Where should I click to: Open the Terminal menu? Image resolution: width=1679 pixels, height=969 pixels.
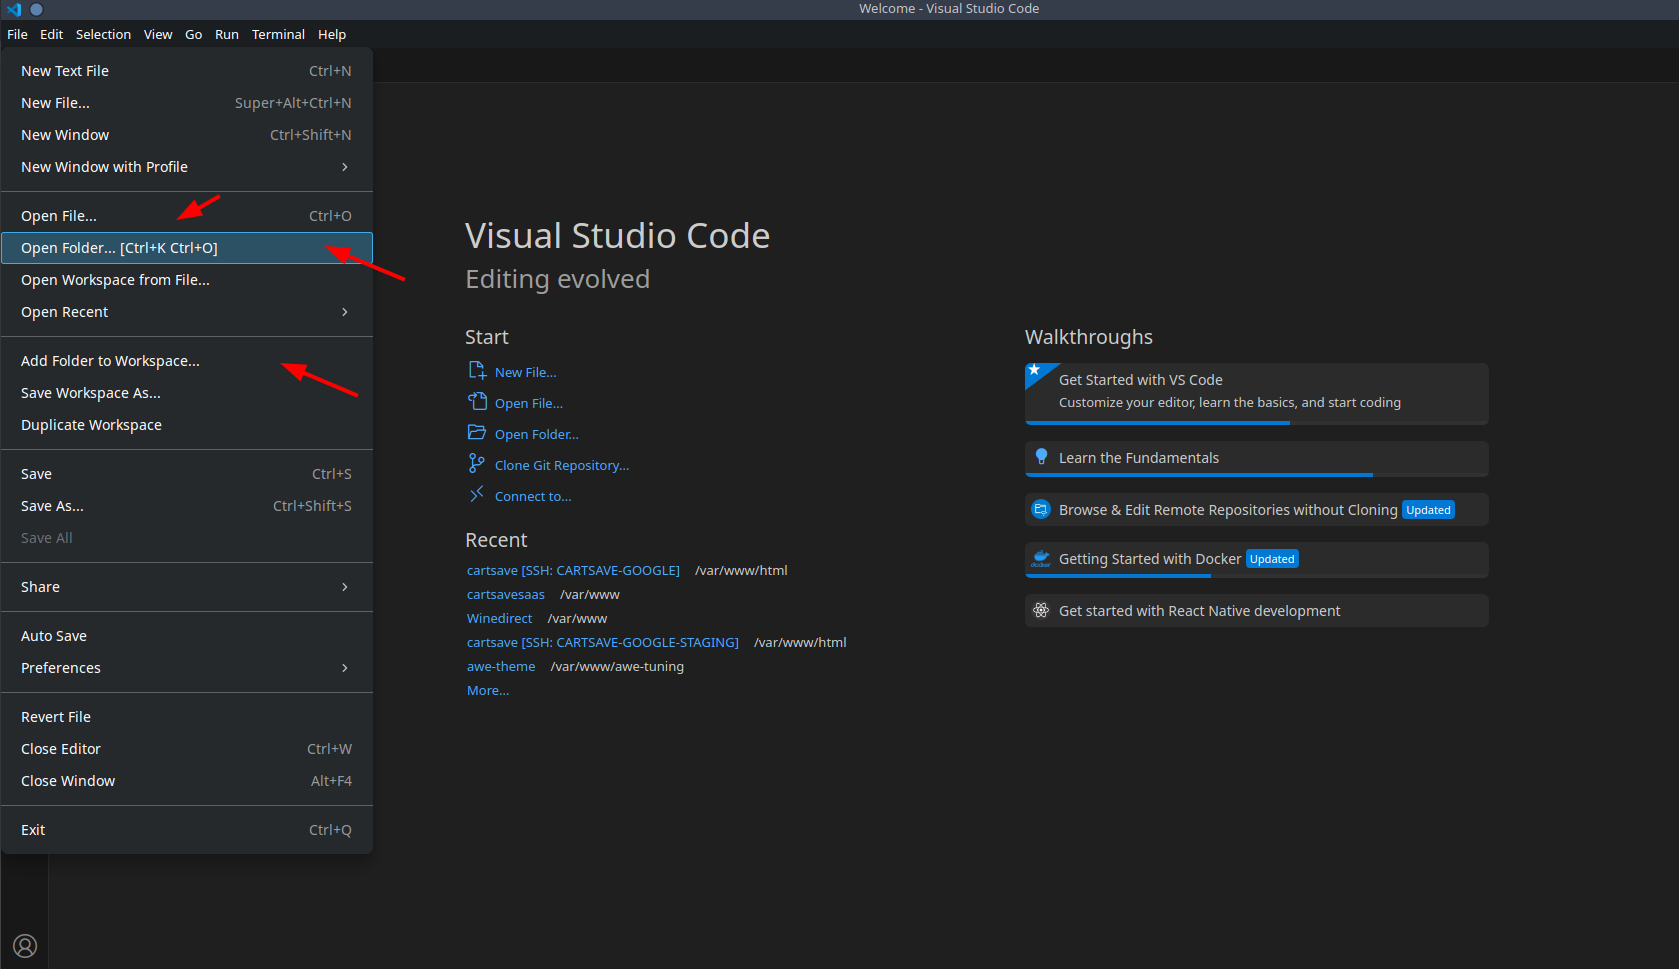click(x=278, y=33)
